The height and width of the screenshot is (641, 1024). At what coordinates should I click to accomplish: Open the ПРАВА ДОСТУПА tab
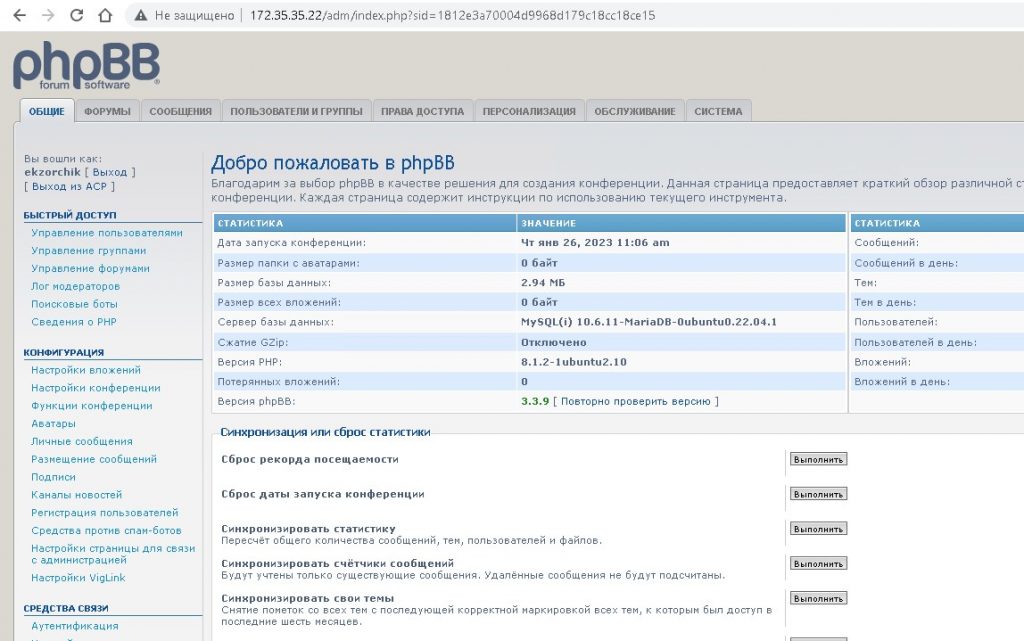[x=422, y=112]
